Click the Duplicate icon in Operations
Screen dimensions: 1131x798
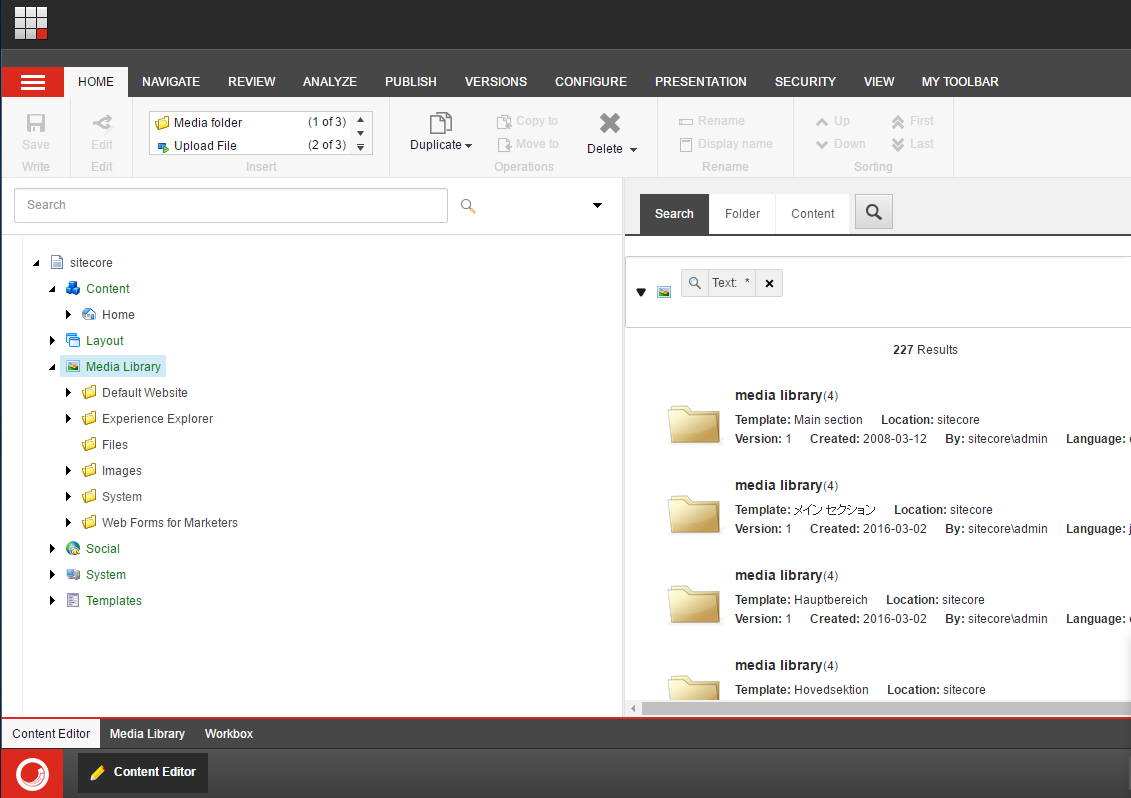[x=440, y=123]
